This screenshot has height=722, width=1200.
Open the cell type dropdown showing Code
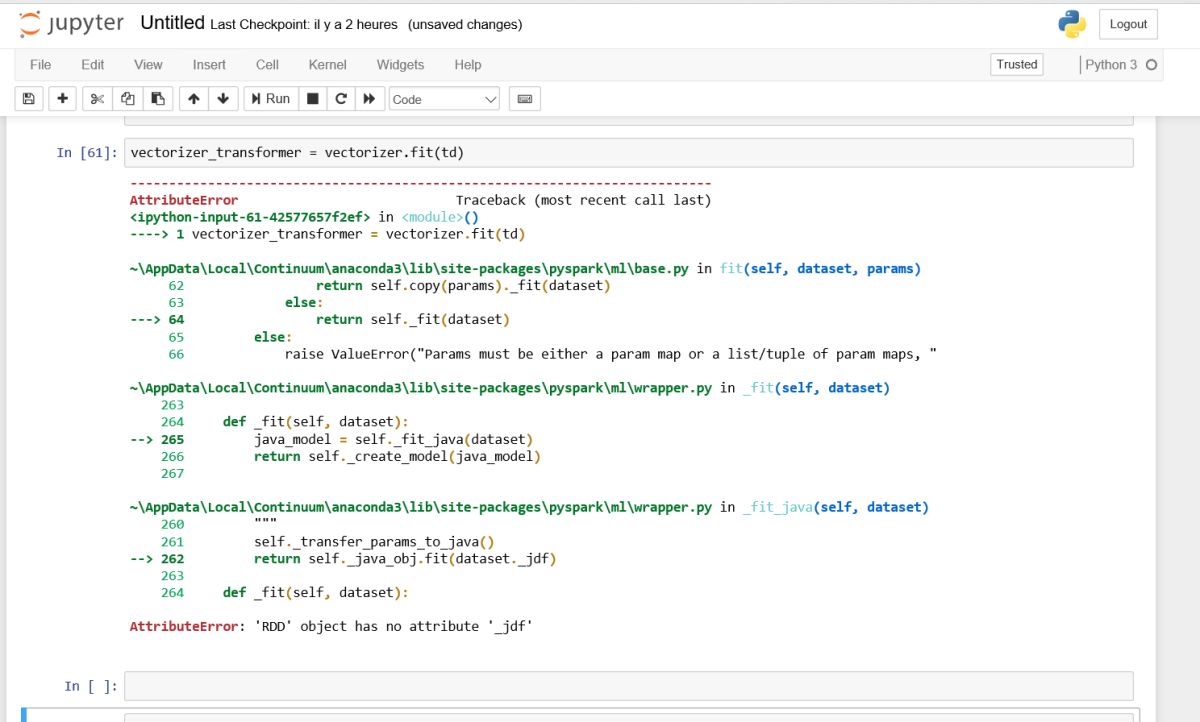point(444,99)
